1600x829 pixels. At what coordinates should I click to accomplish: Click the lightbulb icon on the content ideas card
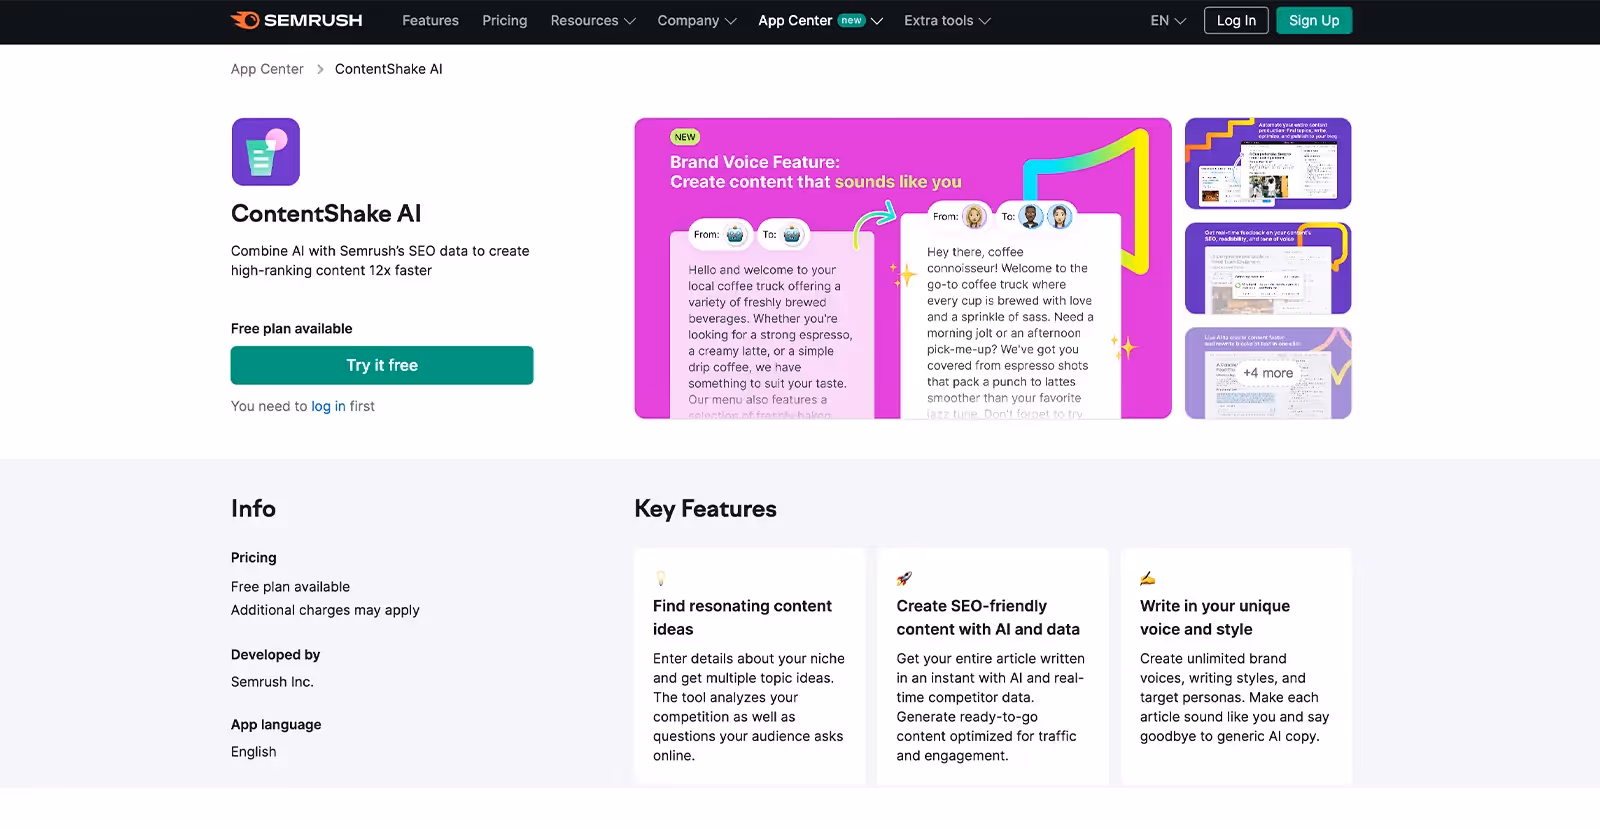pyautogui.click(x=660, y=578)
